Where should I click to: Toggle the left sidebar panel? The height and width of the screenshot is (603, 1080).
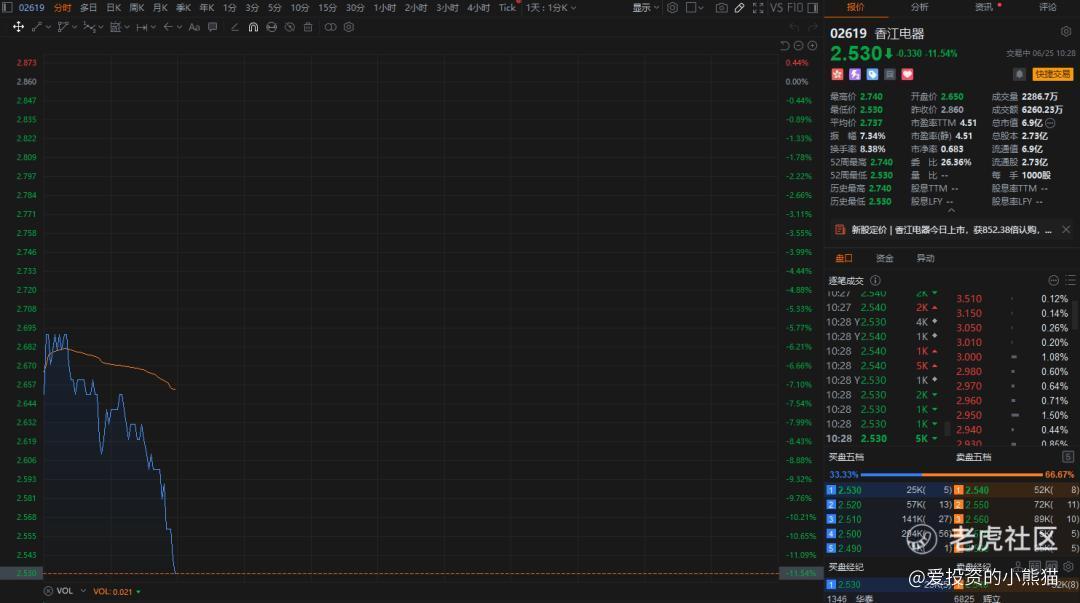[x=7, y=8]
